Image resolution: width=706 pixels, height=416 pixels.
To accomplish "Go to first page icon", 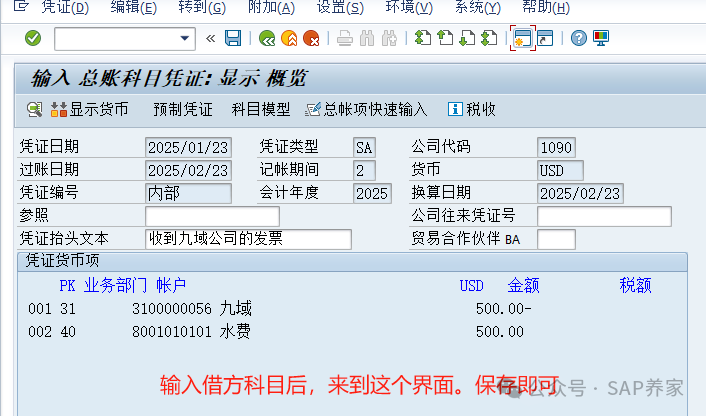I will [423, 38].
